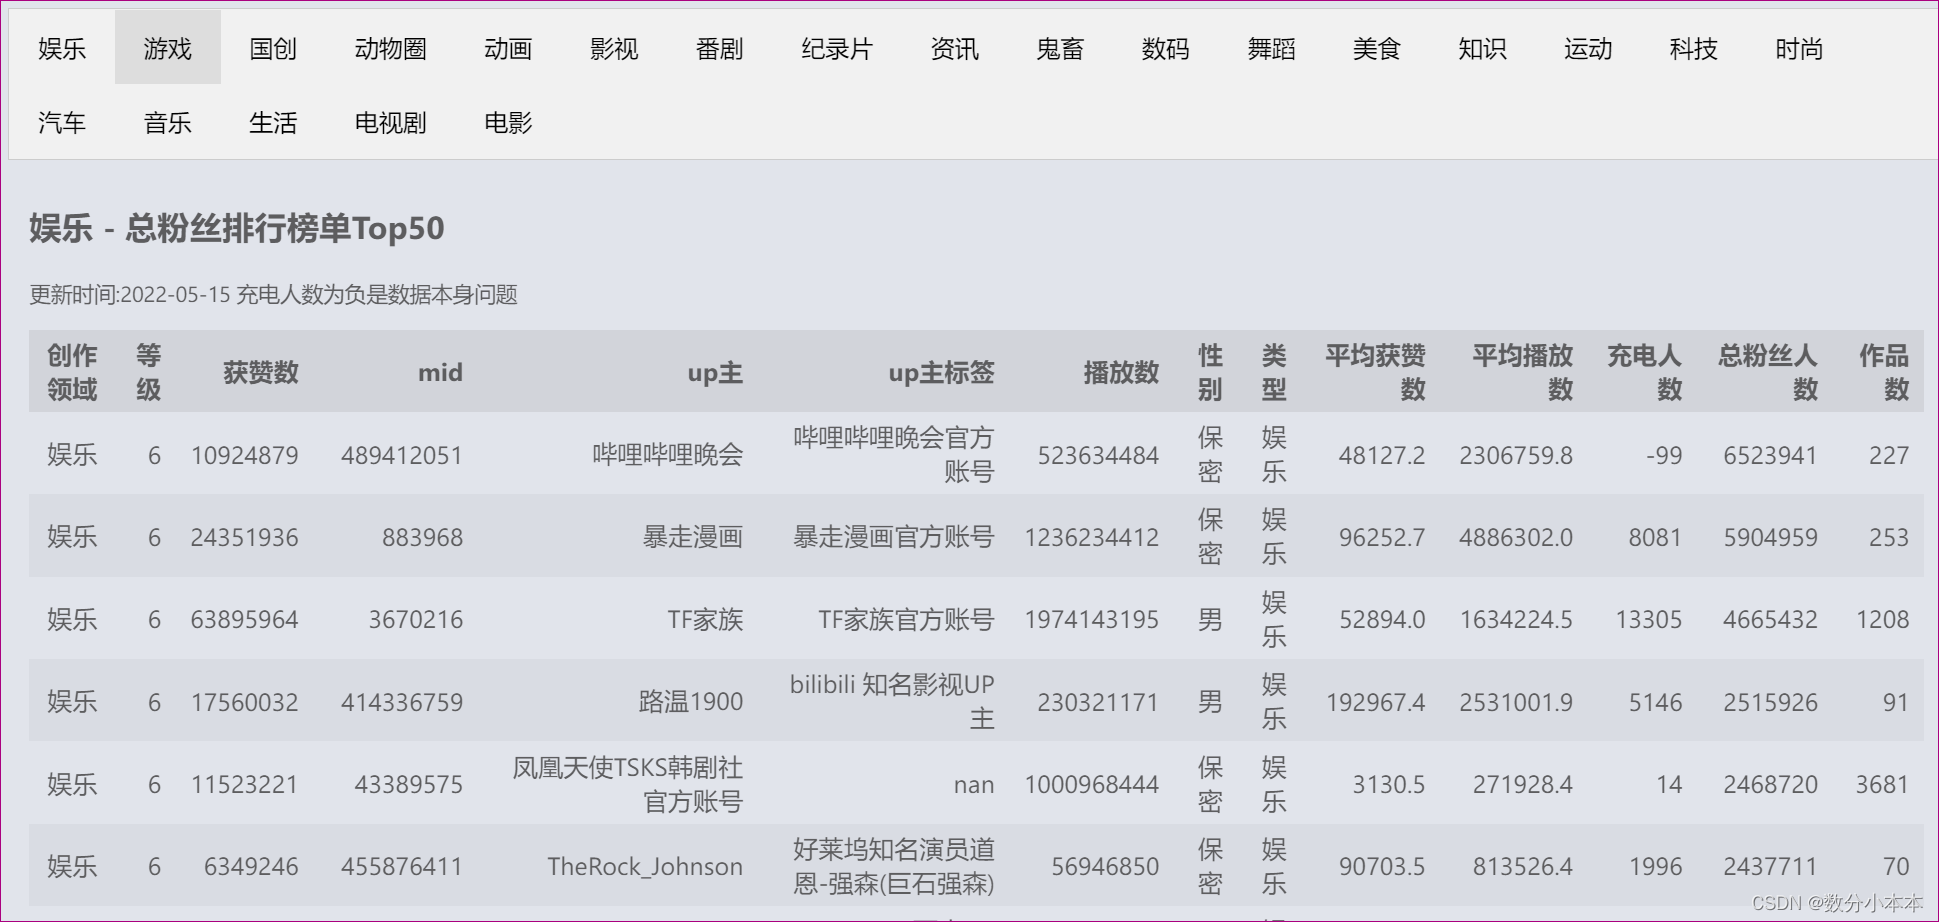The image size is (1939, 922).
Task: Click the average likes value 192967.4
Action: (x=1376, y=702)
